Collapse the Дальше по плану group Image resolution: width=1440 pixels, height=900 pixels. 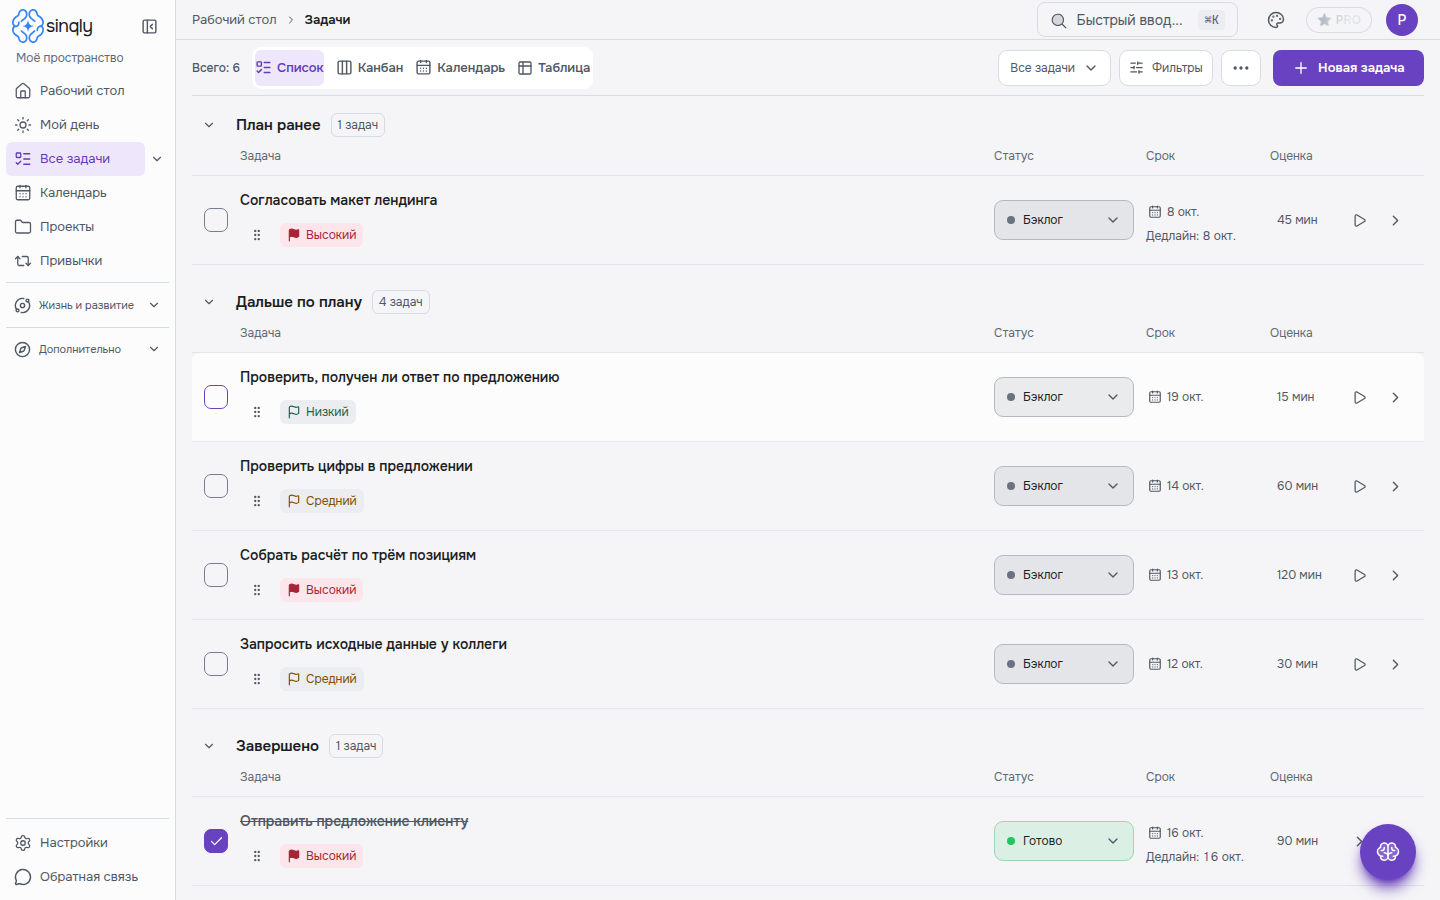click(x=209, y=302)
